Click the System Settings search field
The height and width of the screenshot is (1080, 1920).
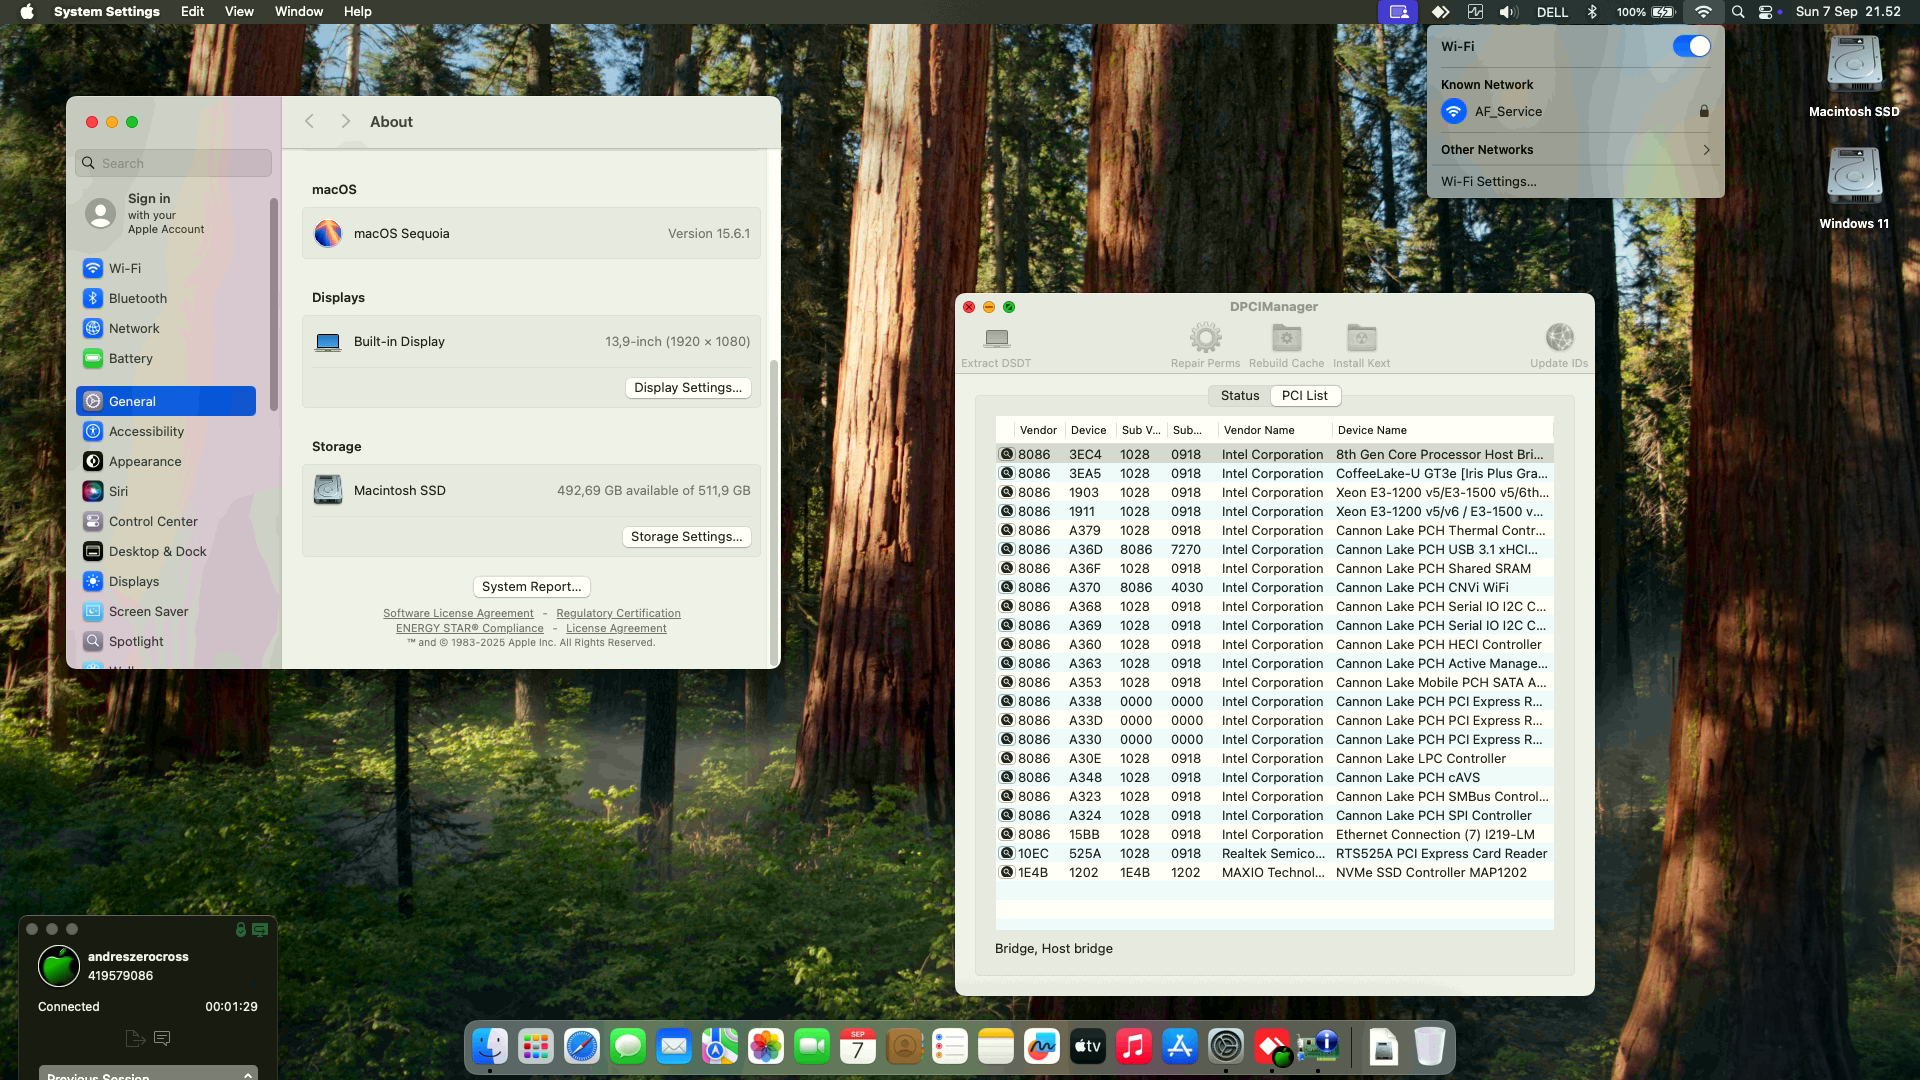tap(173, 163)
